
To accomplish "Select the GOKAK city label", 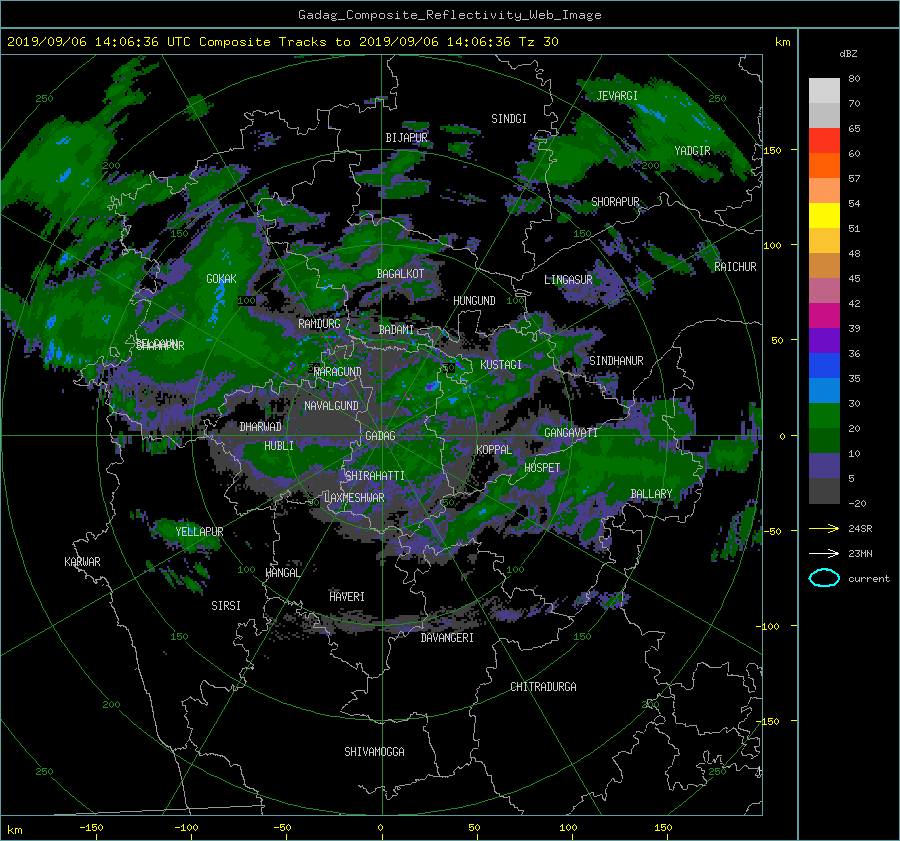I will [222, 279].
